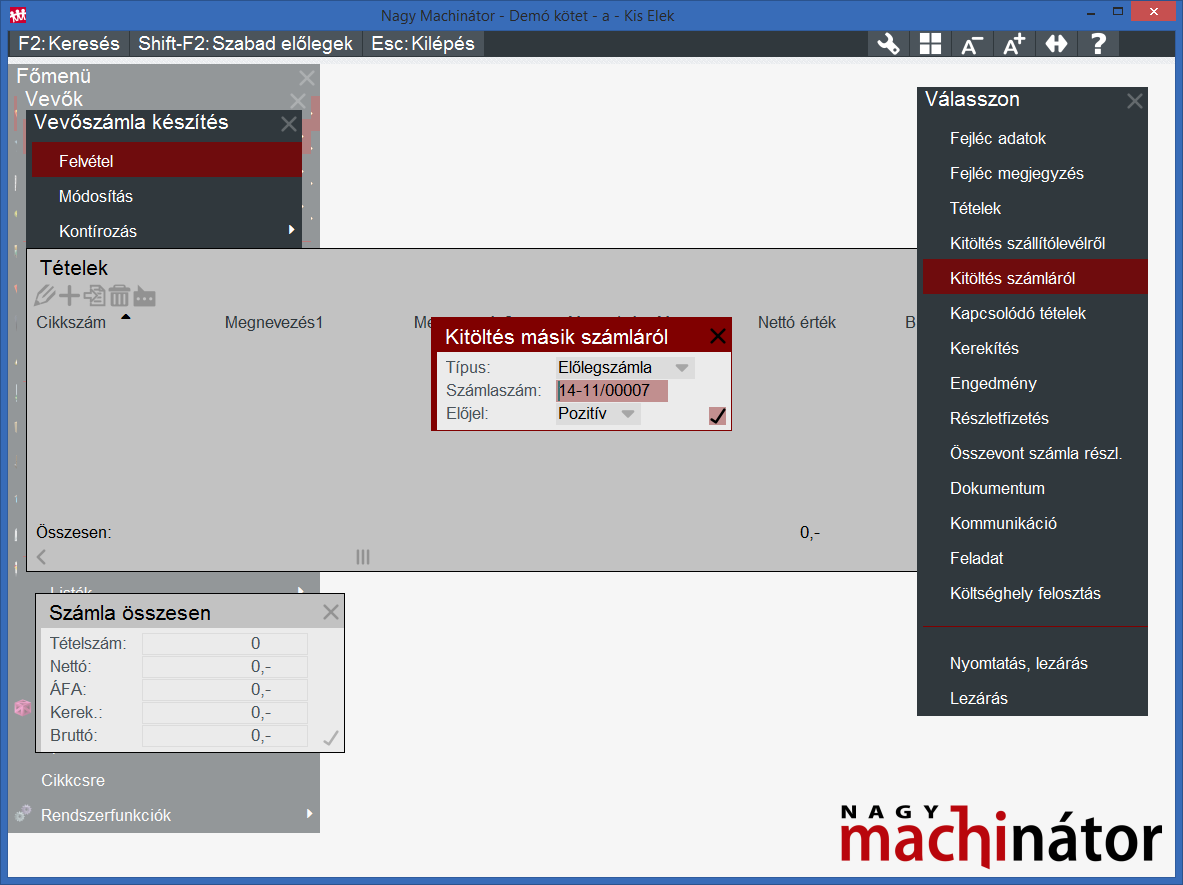The width and height of the screenshot is (1183, 885).
Task: Decrease font size with A- icon
Action: [973, 44]
